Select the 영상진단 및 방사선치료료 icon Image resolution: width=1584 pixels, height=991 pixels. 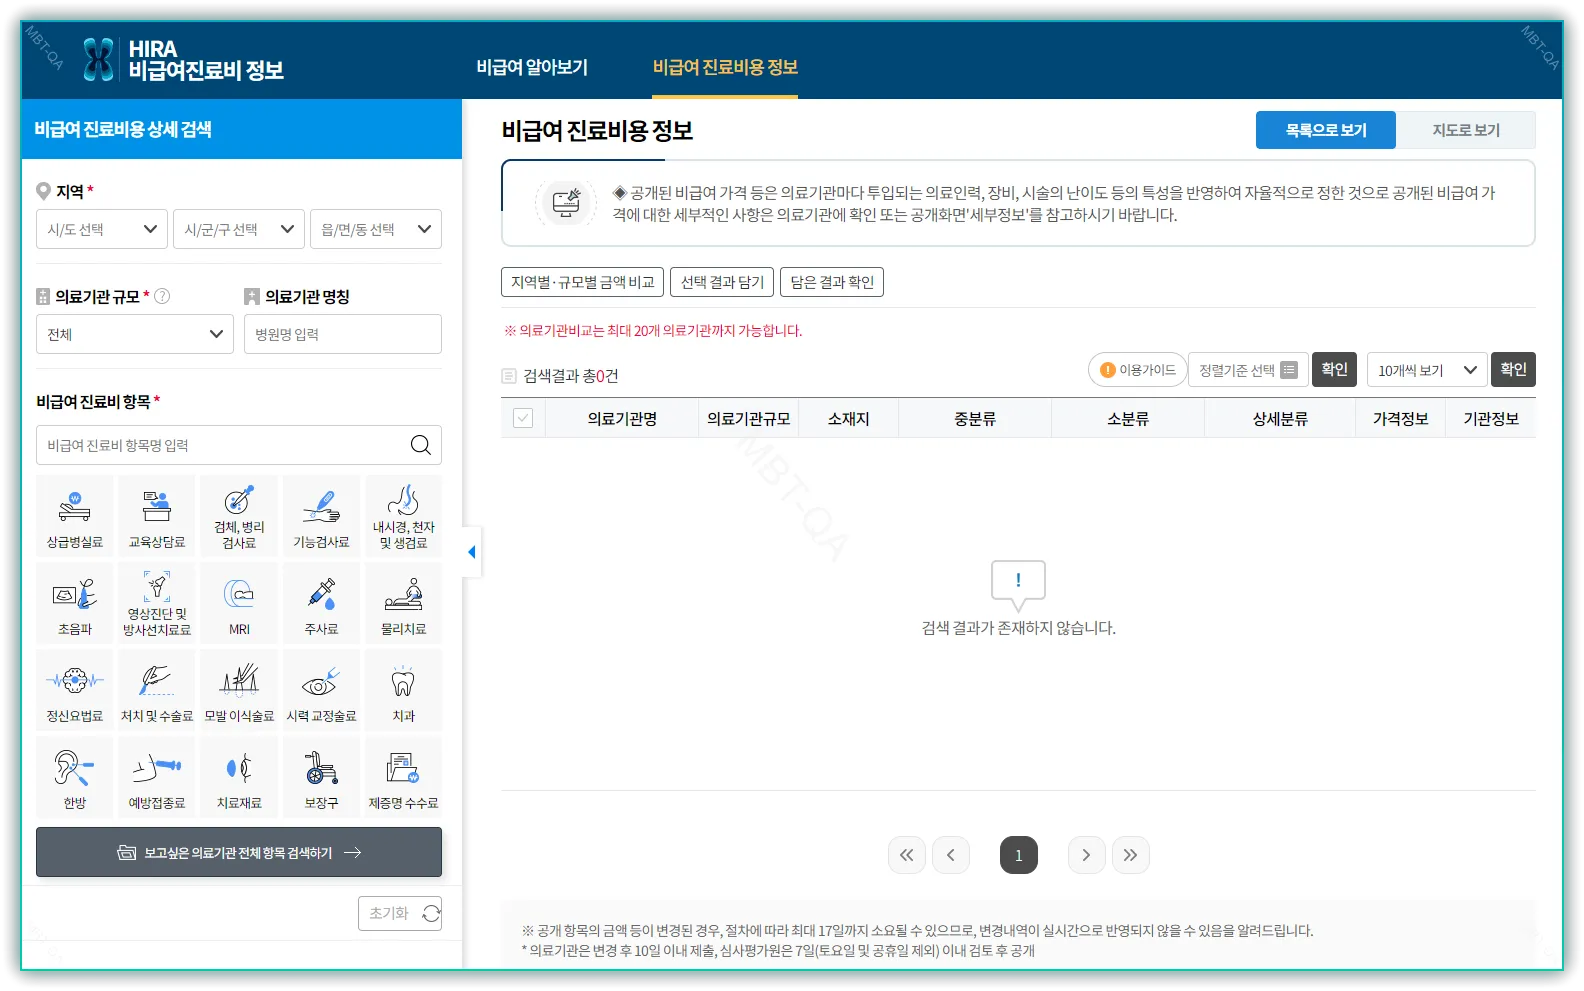point(157,603)
